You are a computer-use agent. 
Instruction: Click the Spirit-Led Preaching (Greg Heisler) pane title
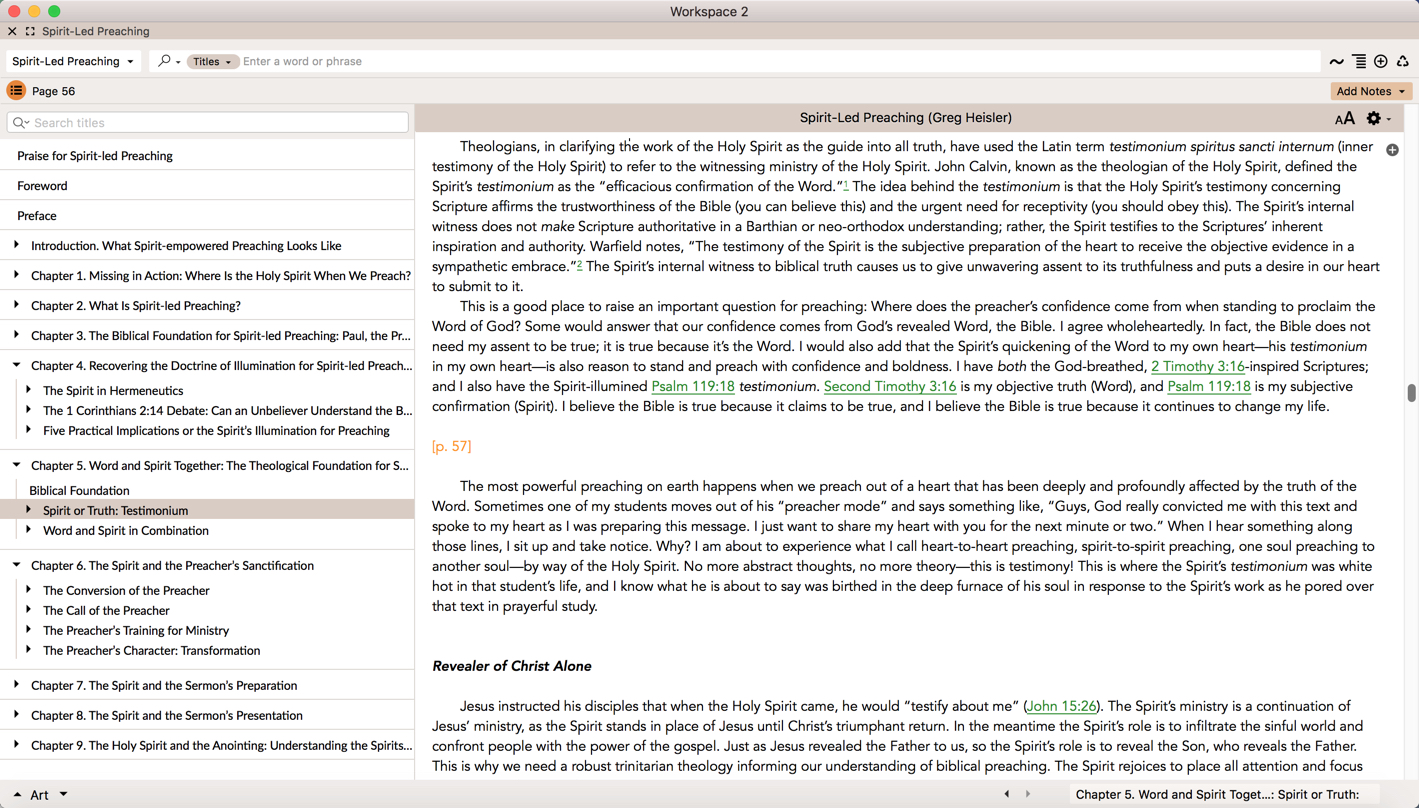click(x=906, y=118)
